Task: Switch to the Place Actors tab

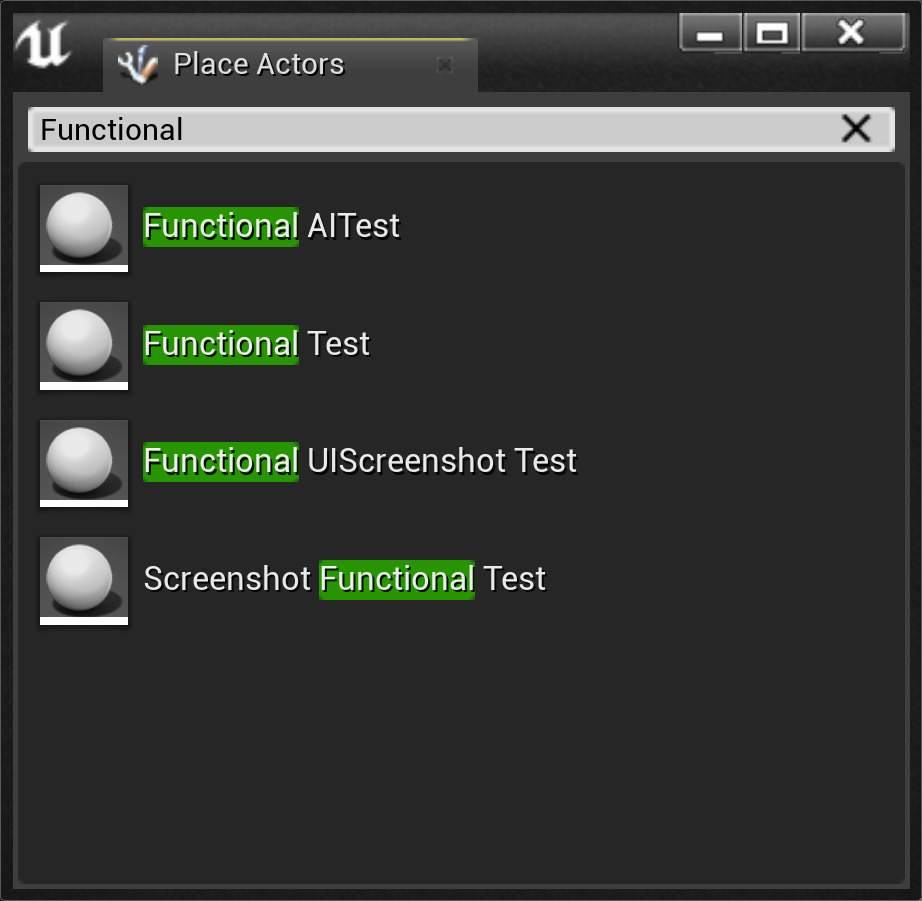Action: click(x=258, y=65)
